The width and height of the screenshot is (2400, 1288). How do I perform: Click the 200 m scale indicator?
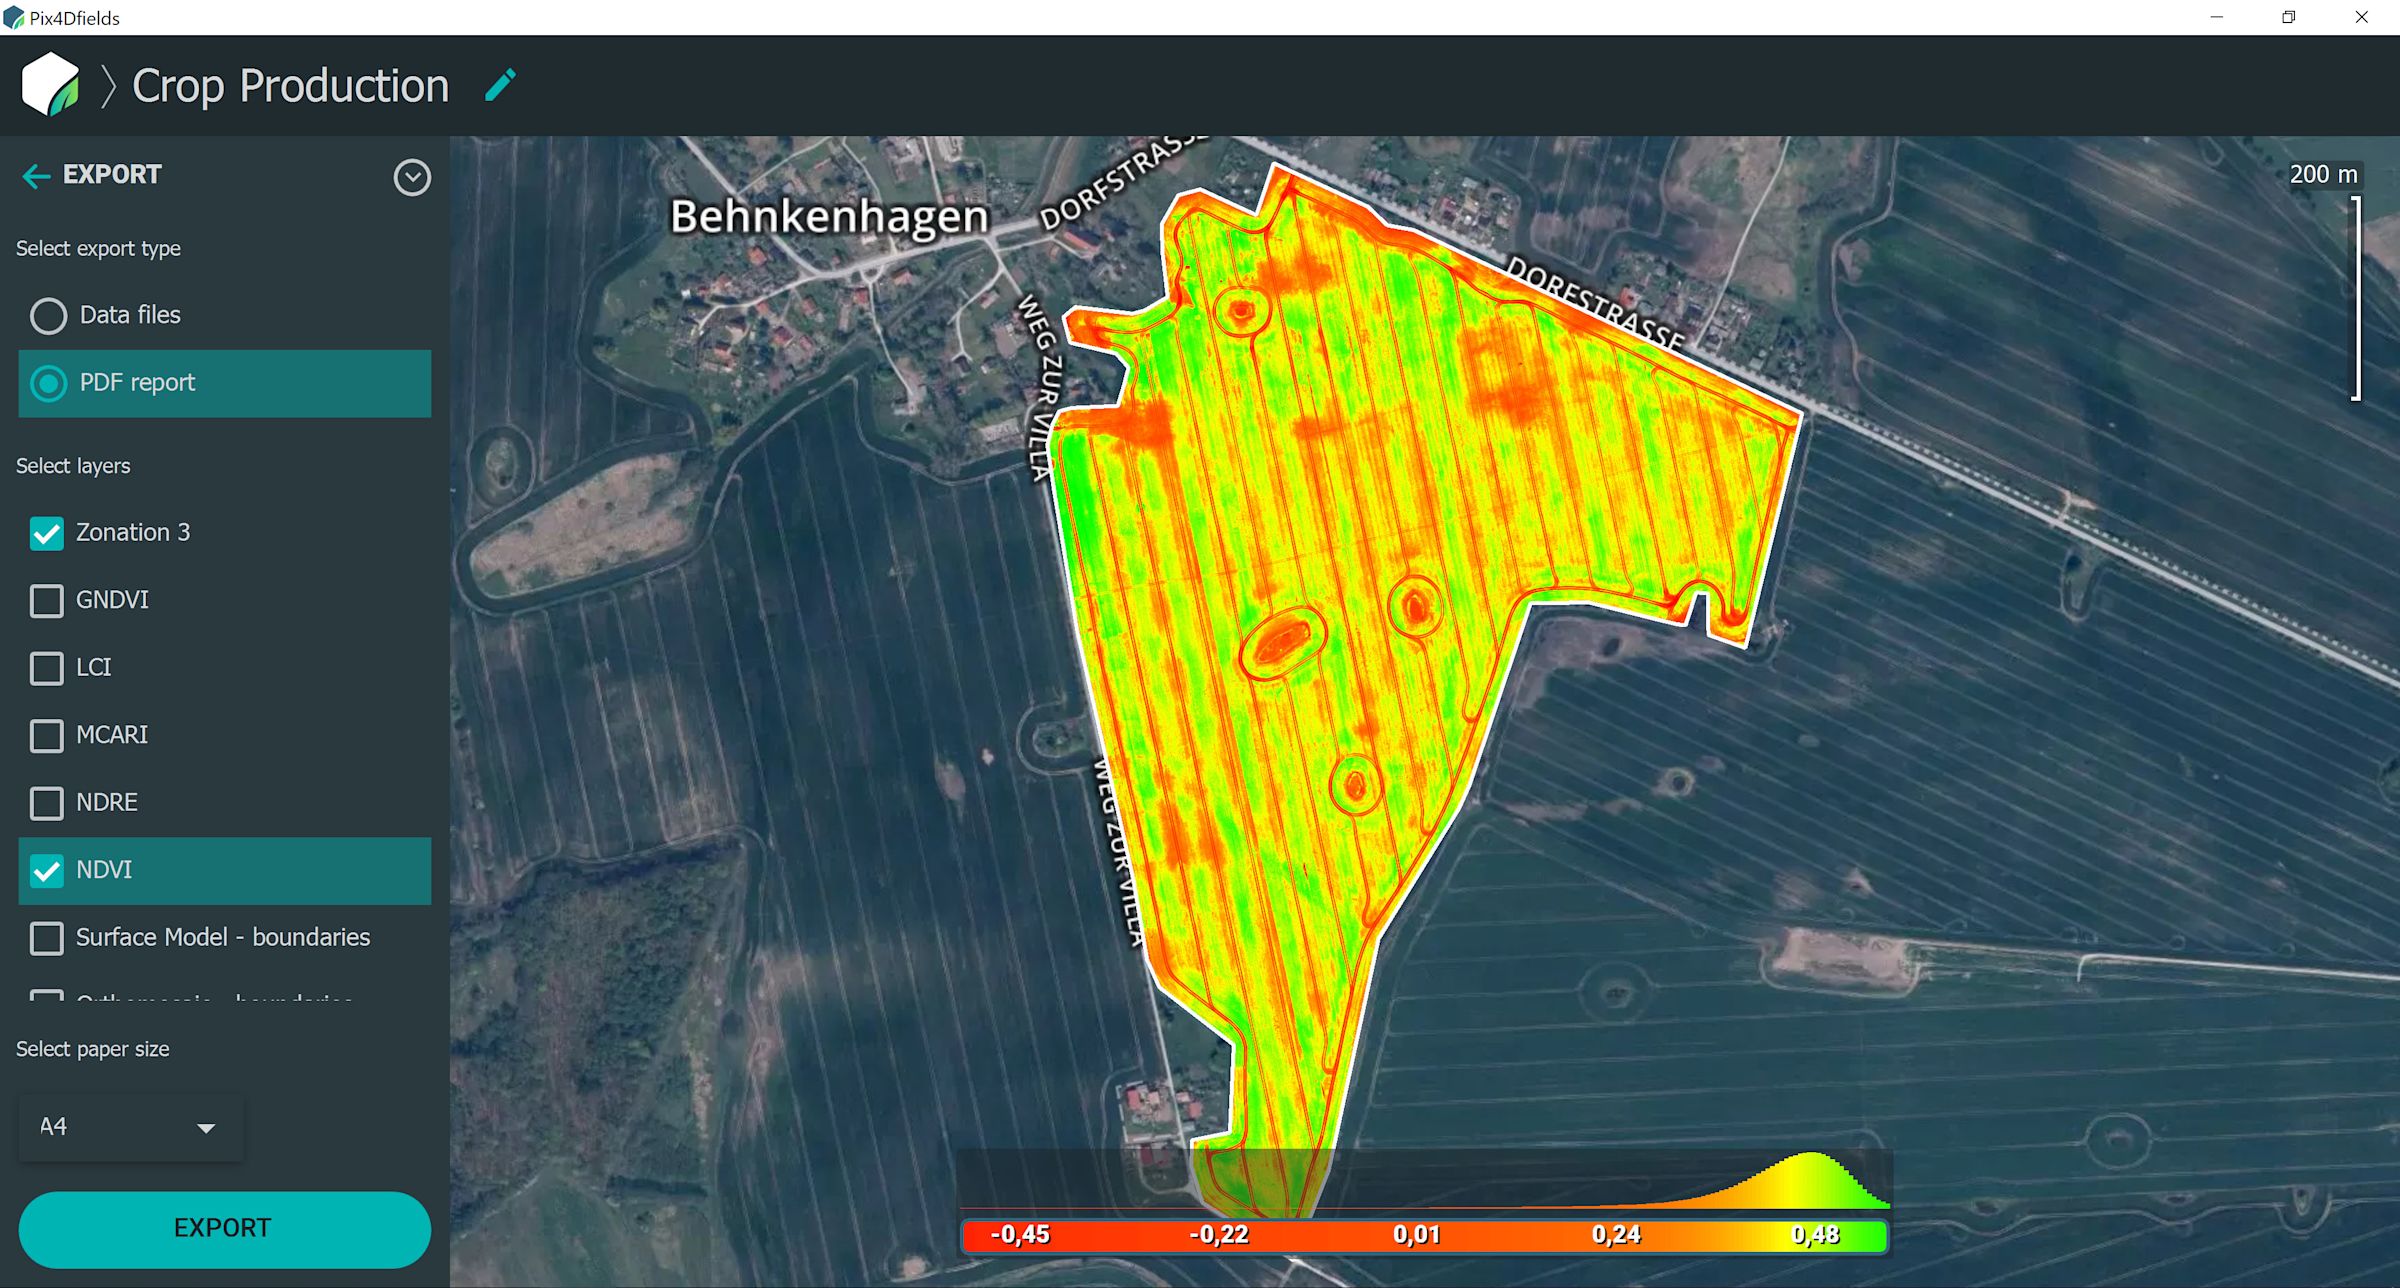coord(2323,173)
